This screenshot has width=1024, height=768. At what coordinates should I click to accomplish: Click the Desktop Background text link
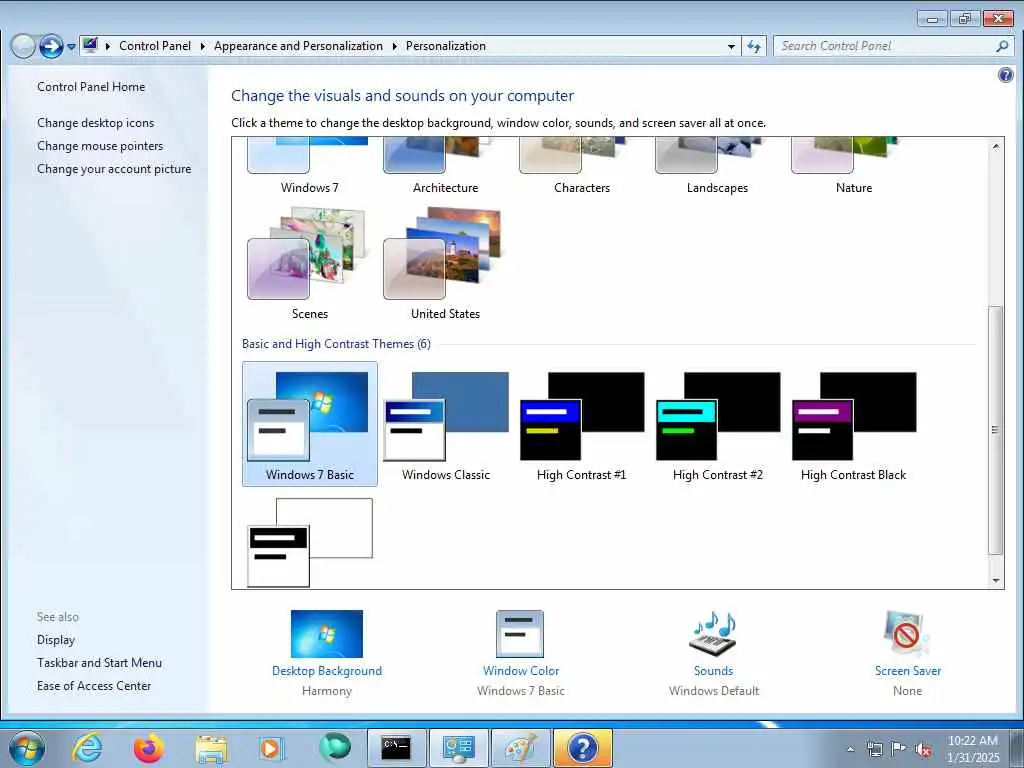click(x=327, y=671)
